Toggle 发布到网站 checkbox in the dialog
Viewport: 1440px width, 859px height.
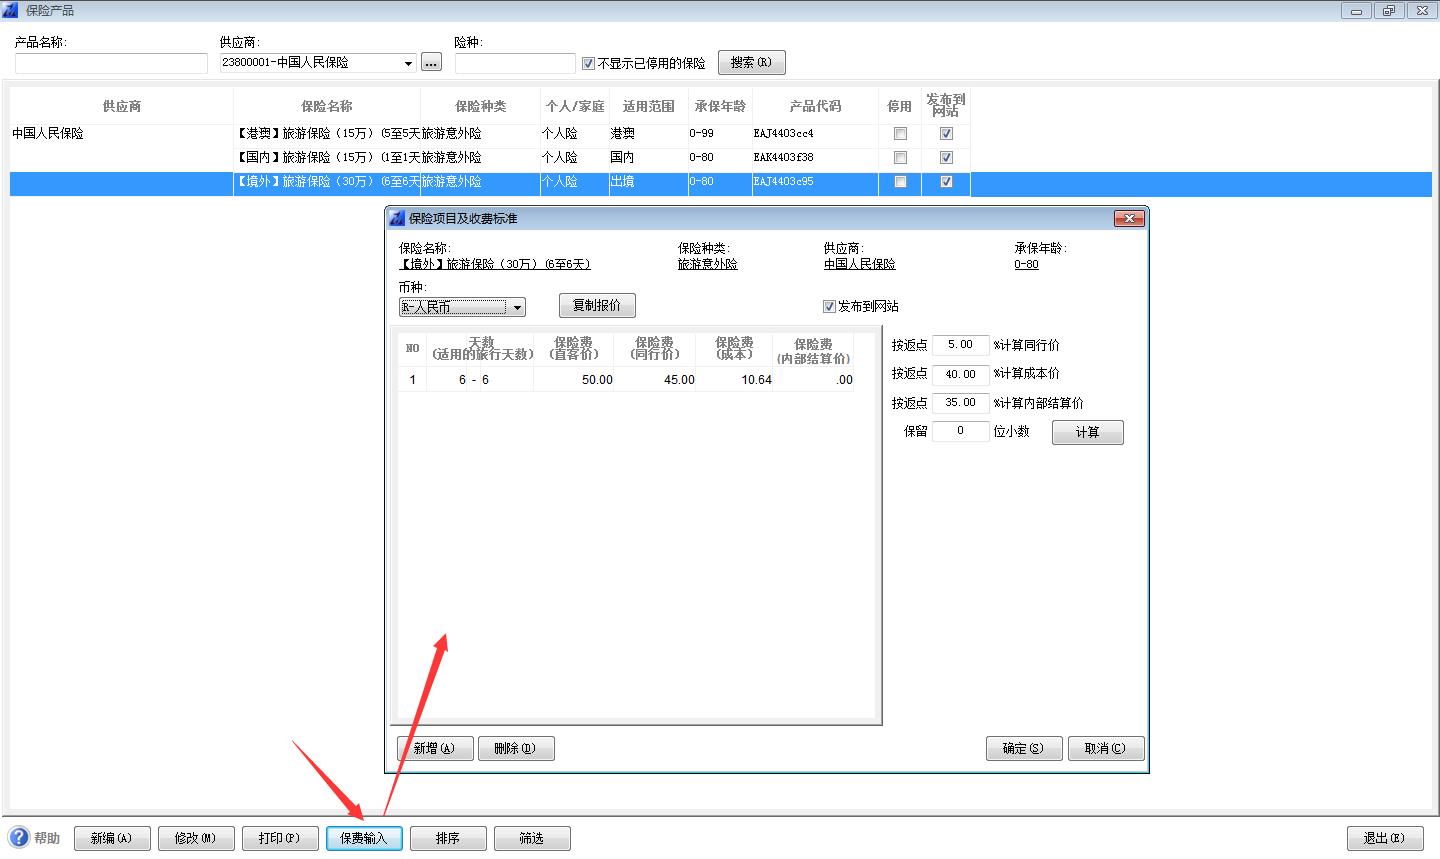click(829, 307)
